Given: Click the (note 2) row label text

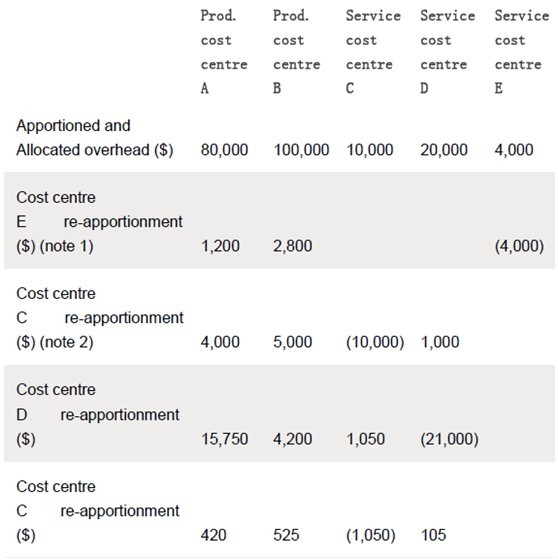Looking at the screenshot, I should [x=66, y=342].
